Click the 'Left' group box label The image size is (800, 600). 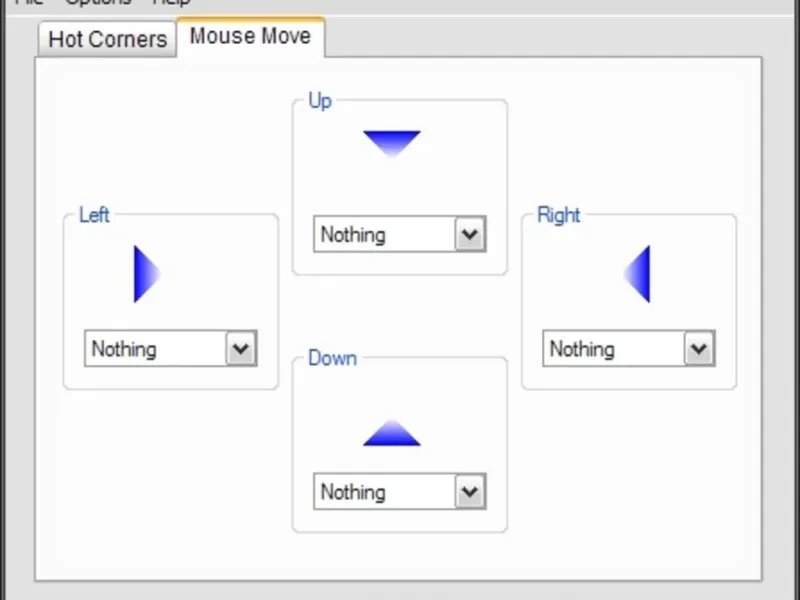click(x=94, y=215)
